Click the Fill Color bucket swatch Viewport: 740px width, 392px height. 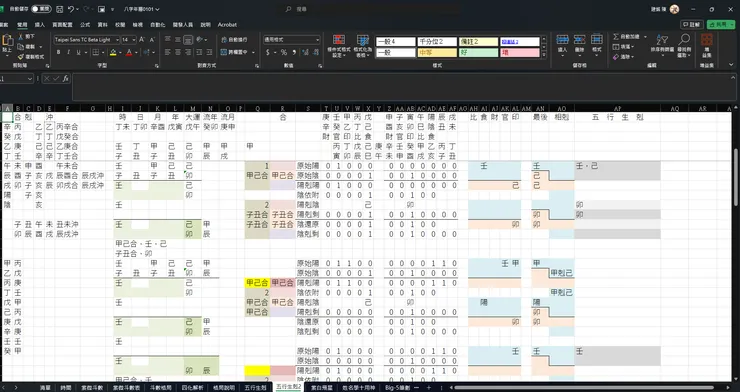pos(113,52)
